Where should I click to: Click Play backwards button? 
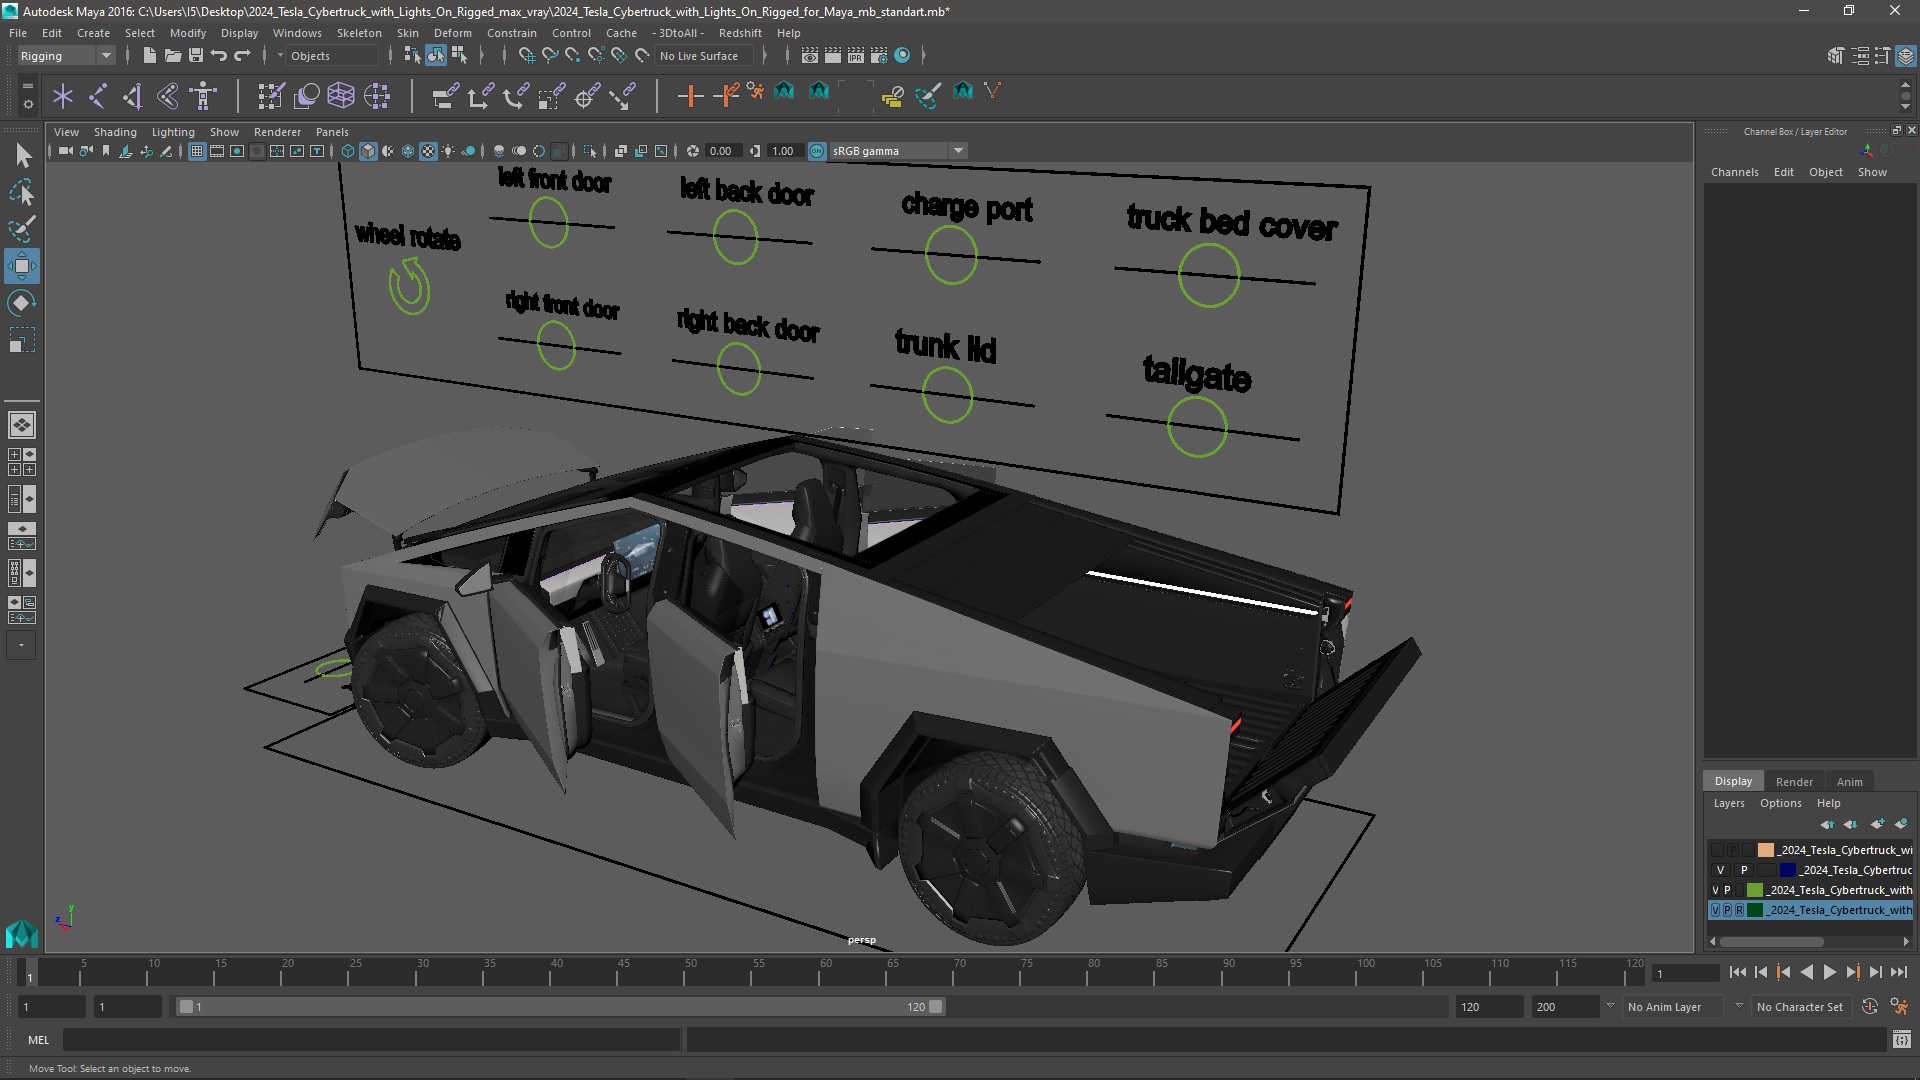click(x=1806, y=972)
